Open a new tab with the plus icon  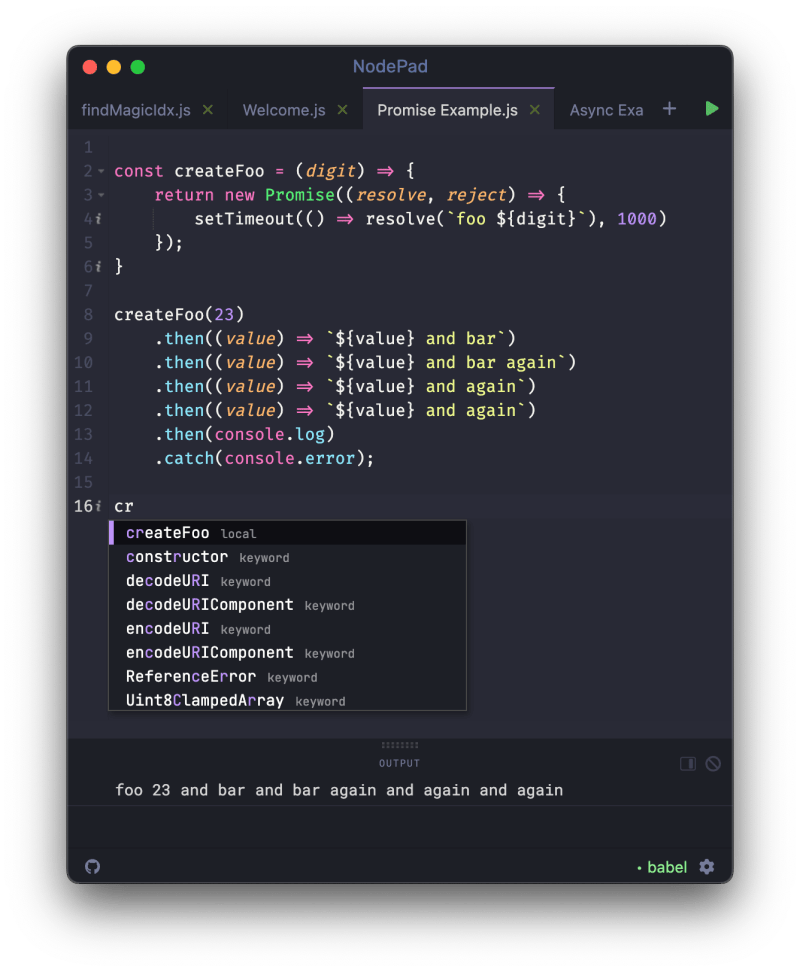[669, 109]
